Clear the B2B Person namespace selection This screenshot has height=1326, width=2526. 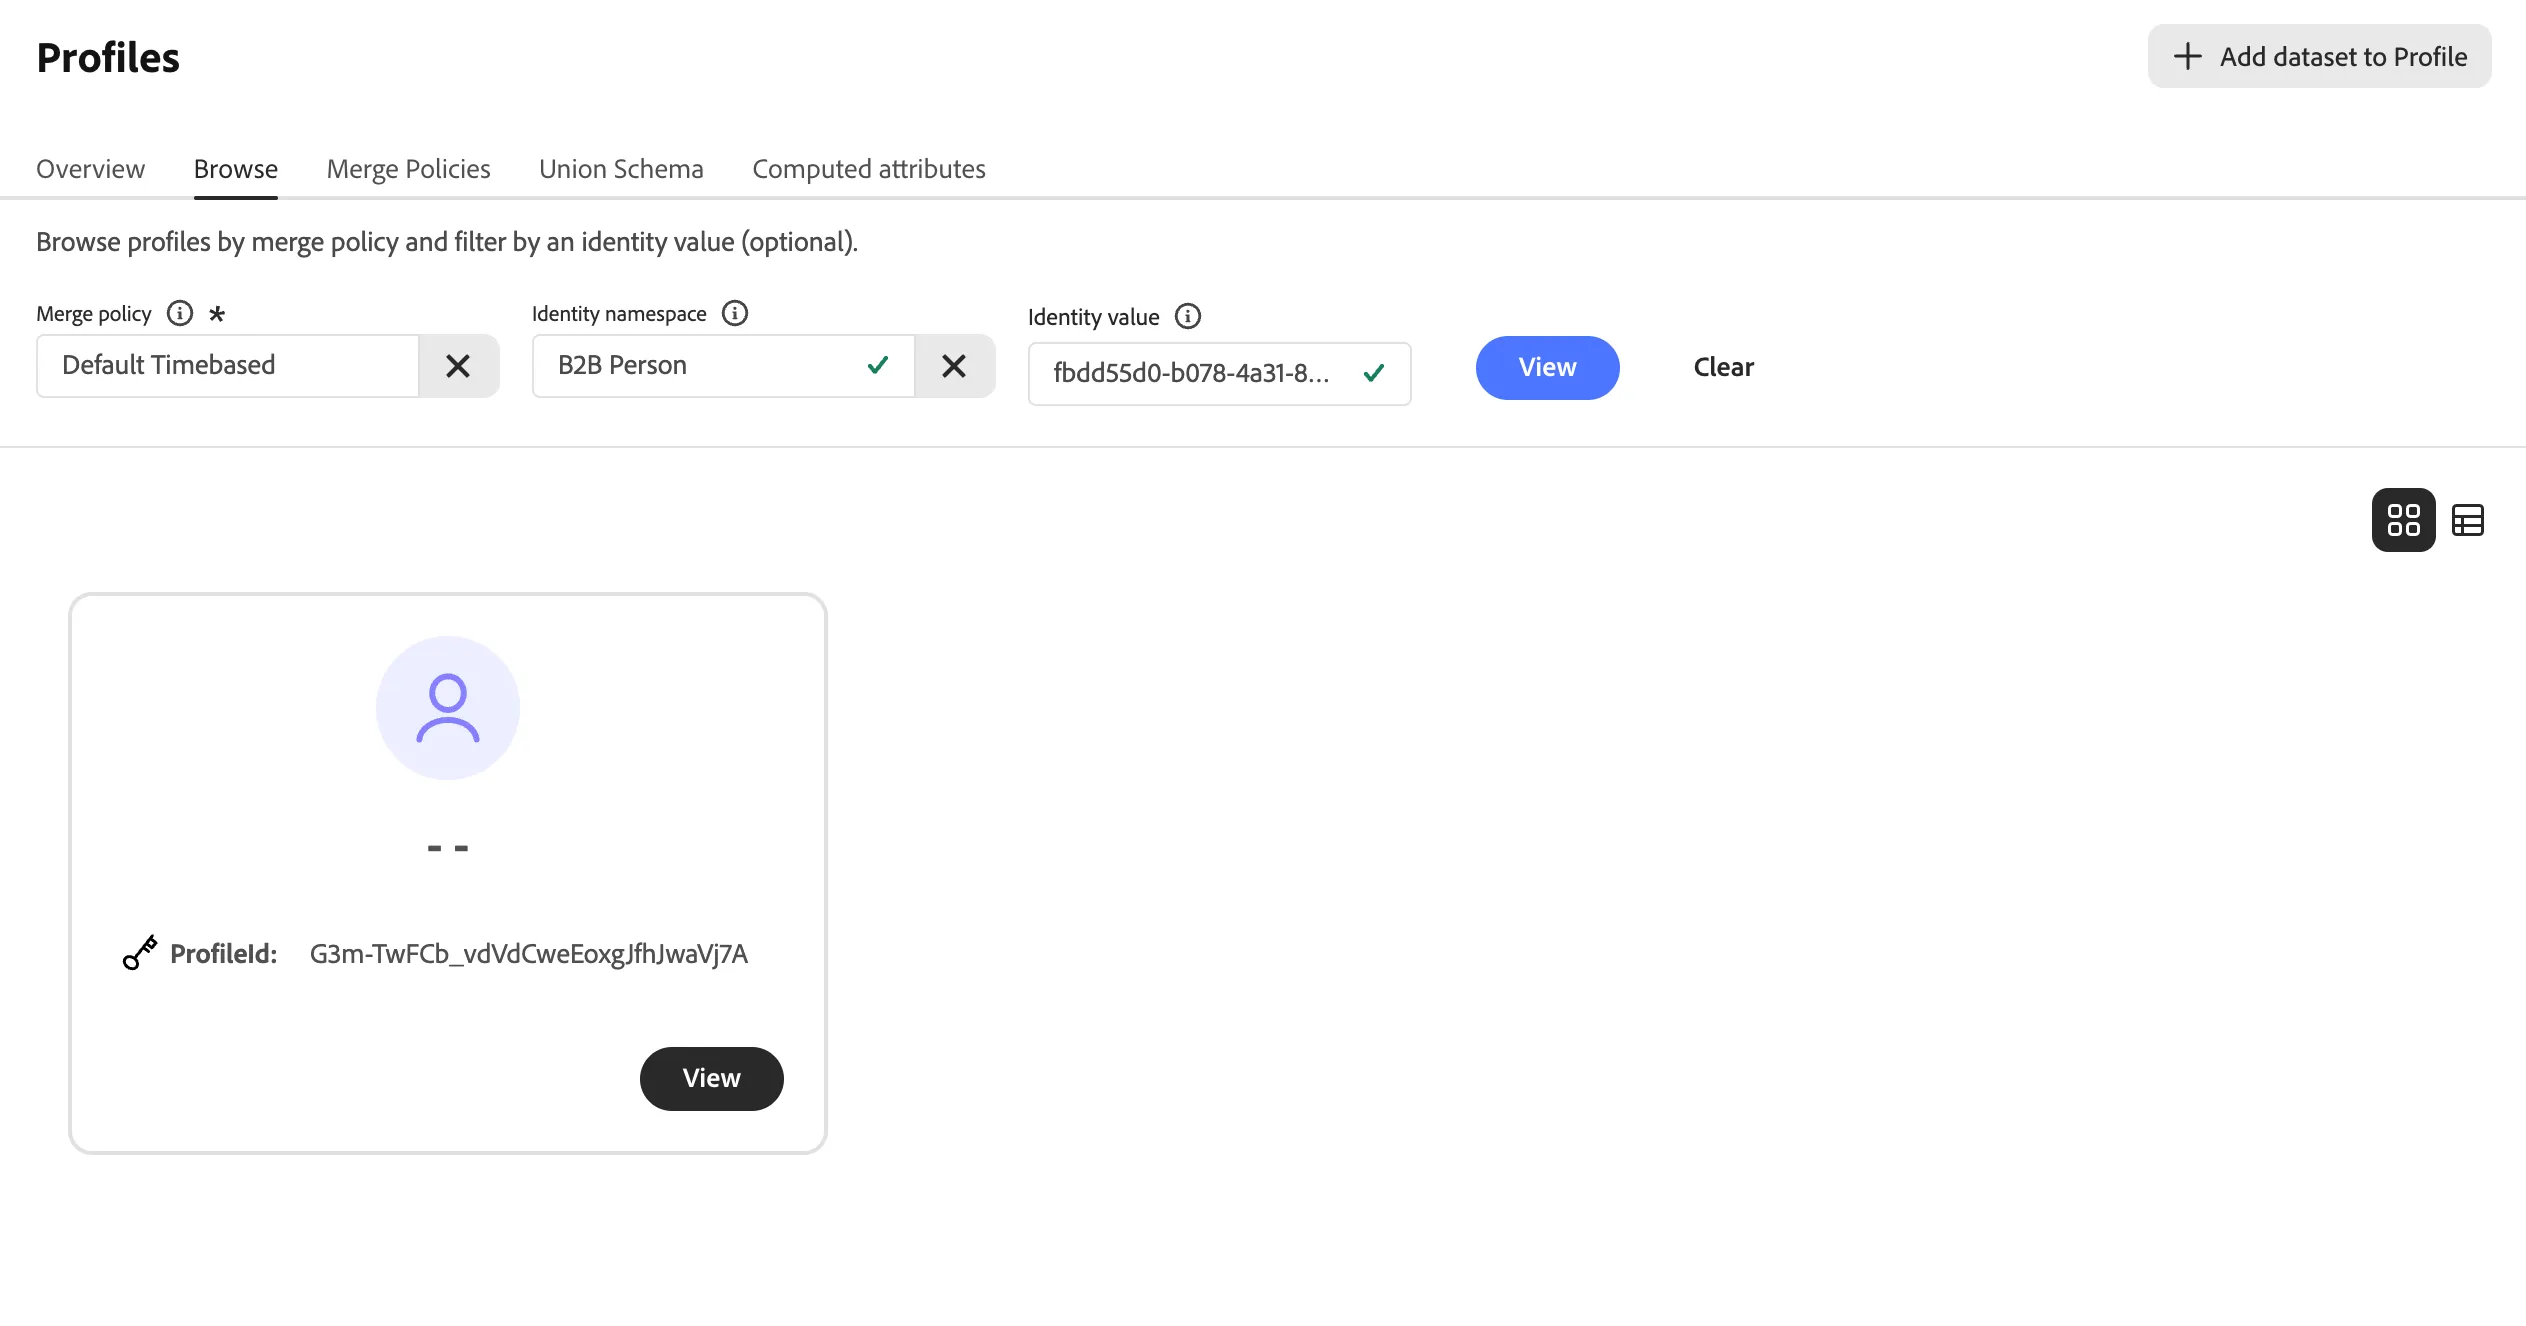(x=954, y=366)
